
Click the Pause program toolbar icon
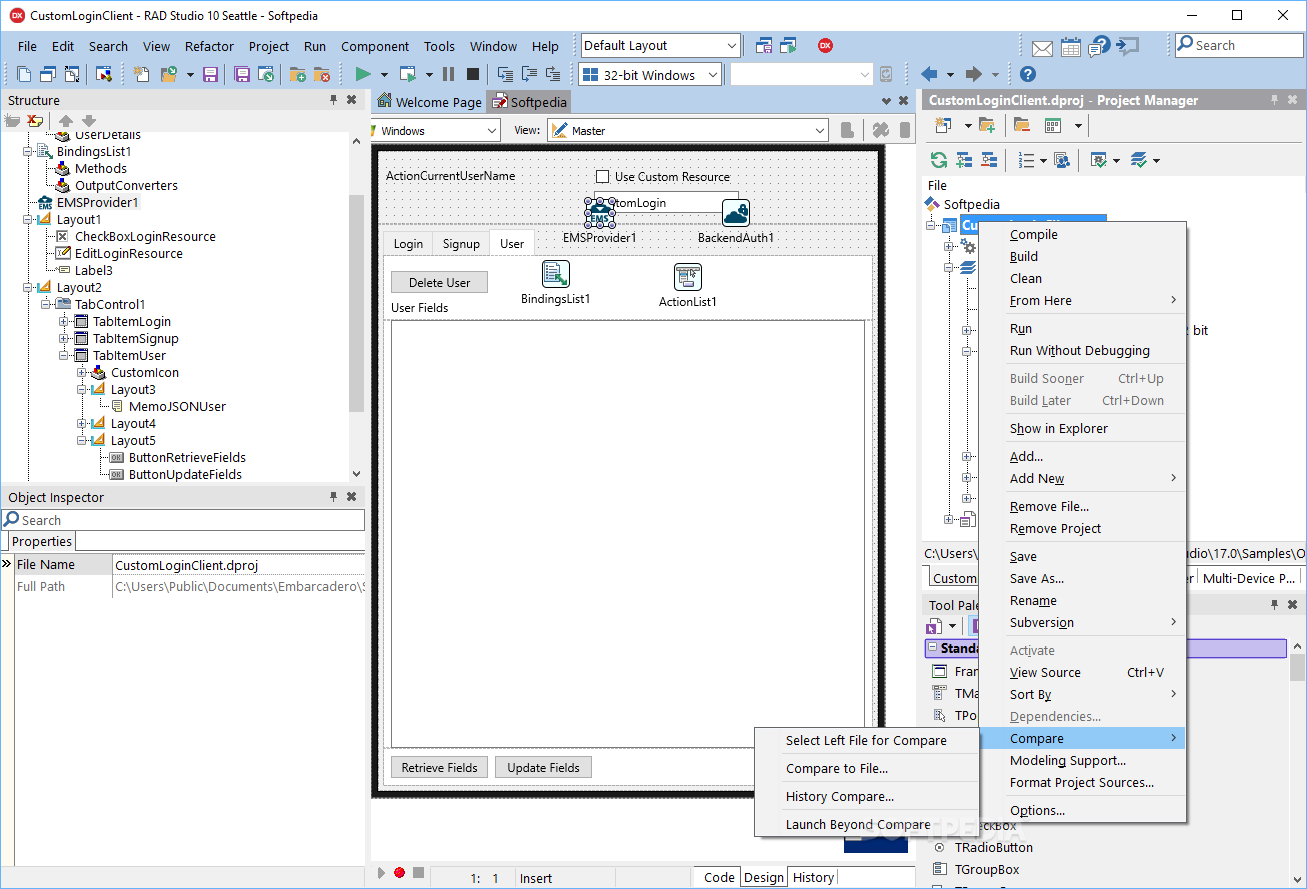(448, 74)
